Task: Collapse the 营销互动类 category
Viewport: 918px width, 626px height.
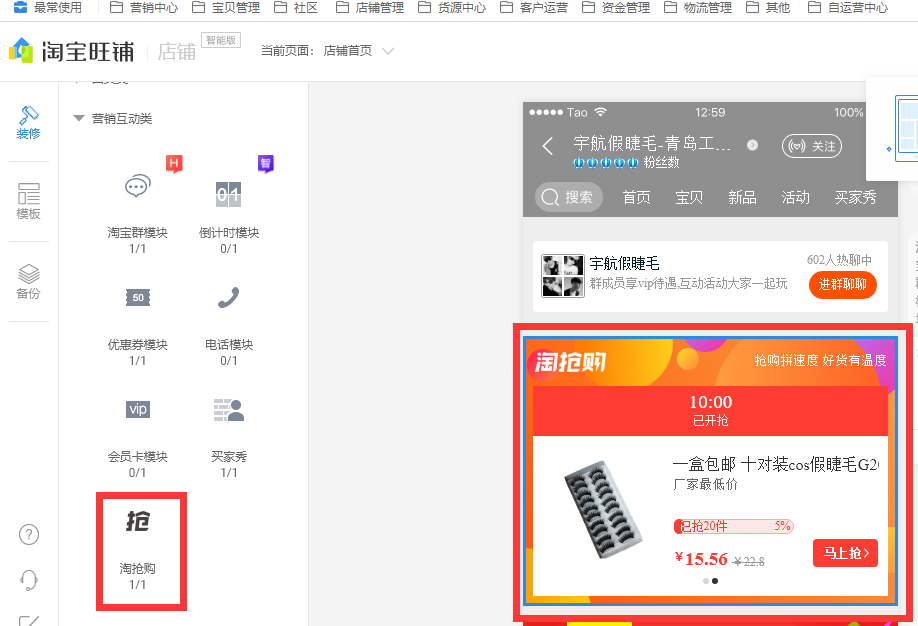Action: (x=79, y=118)
